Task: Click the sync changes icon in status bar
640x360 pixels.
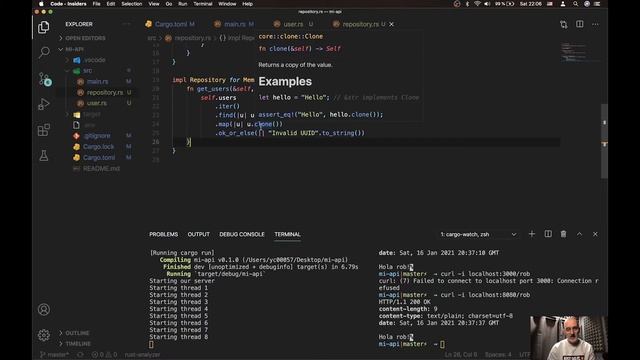Action: [80, 355]
